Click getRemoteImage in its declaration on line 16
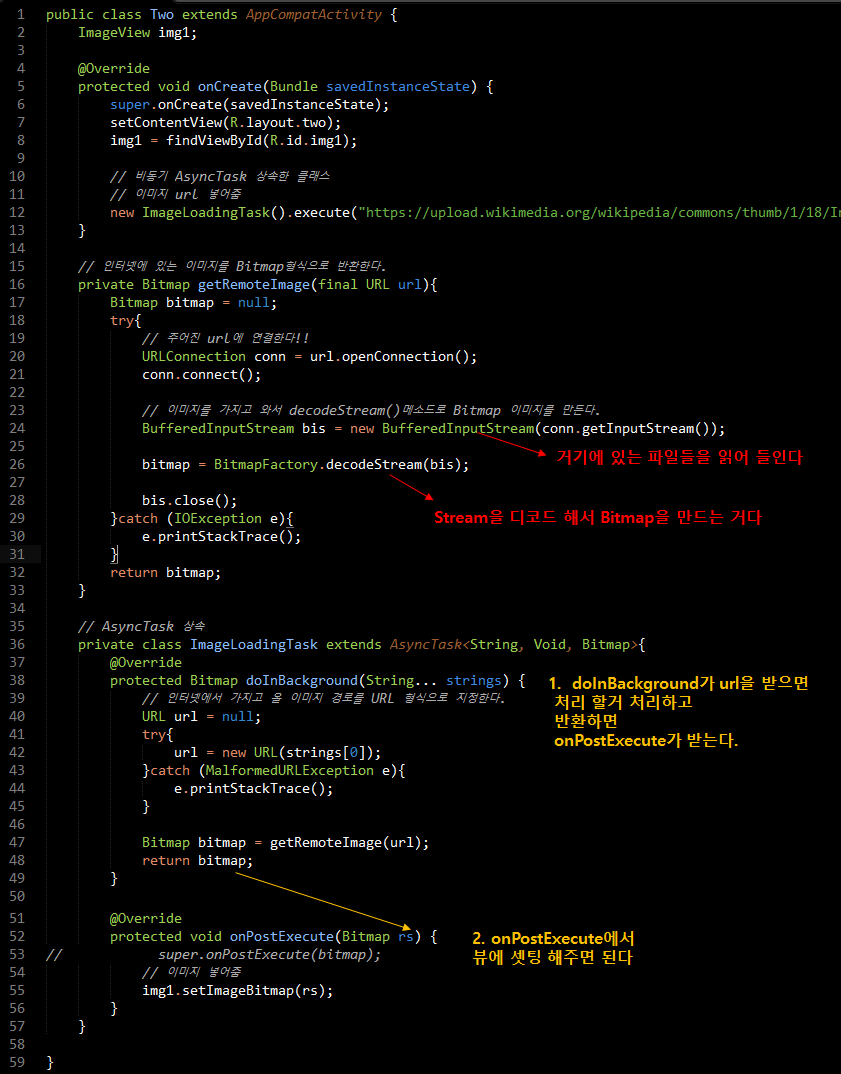Screen dimensions: 841x1074 253,284
